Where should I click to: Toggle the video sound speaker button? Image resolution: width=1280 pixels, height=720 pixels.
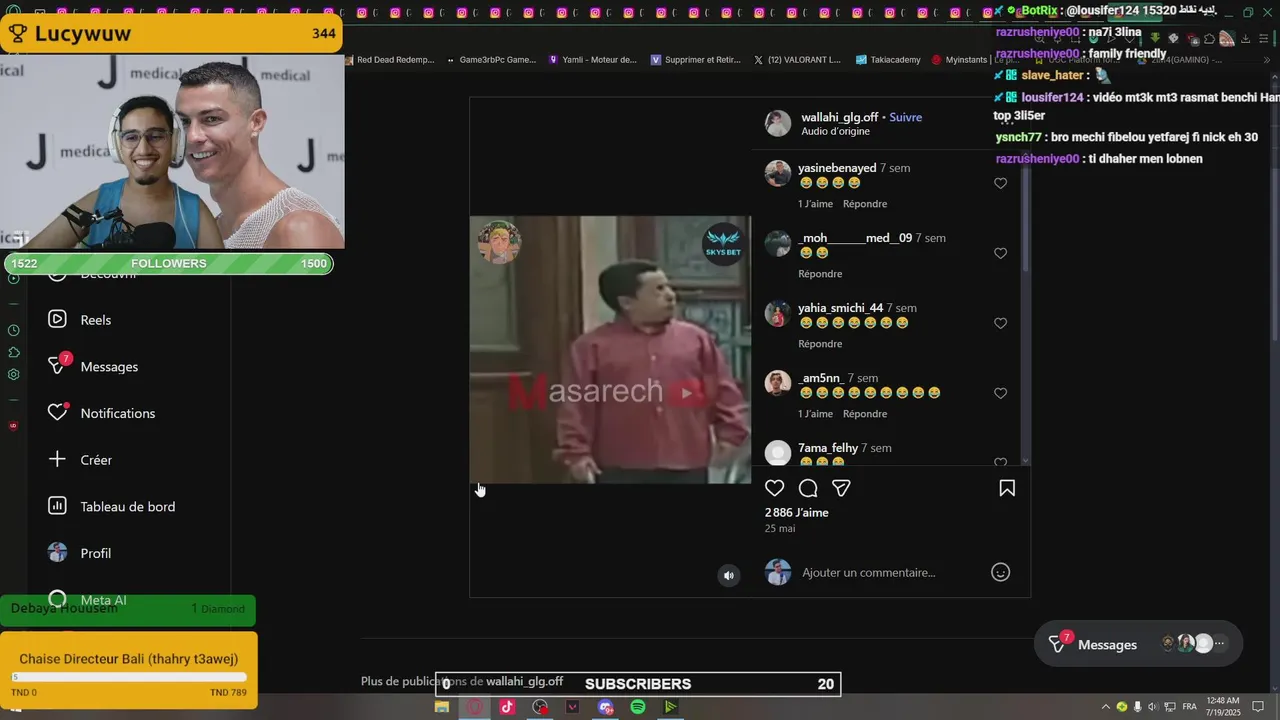(x=729, y=575)
